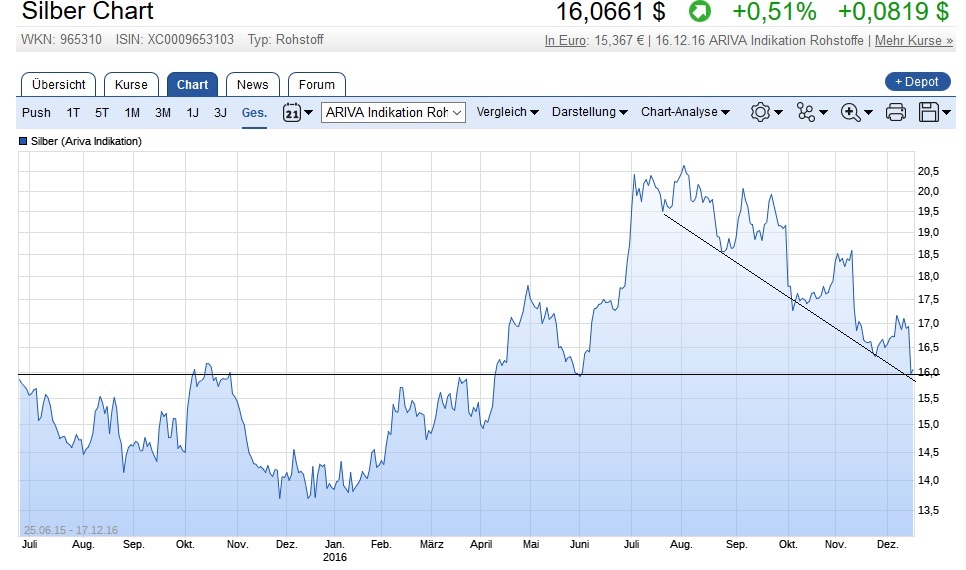966x570 pixels.
Task: Click the chart peak near August 2016
Action: pos(683,166)
